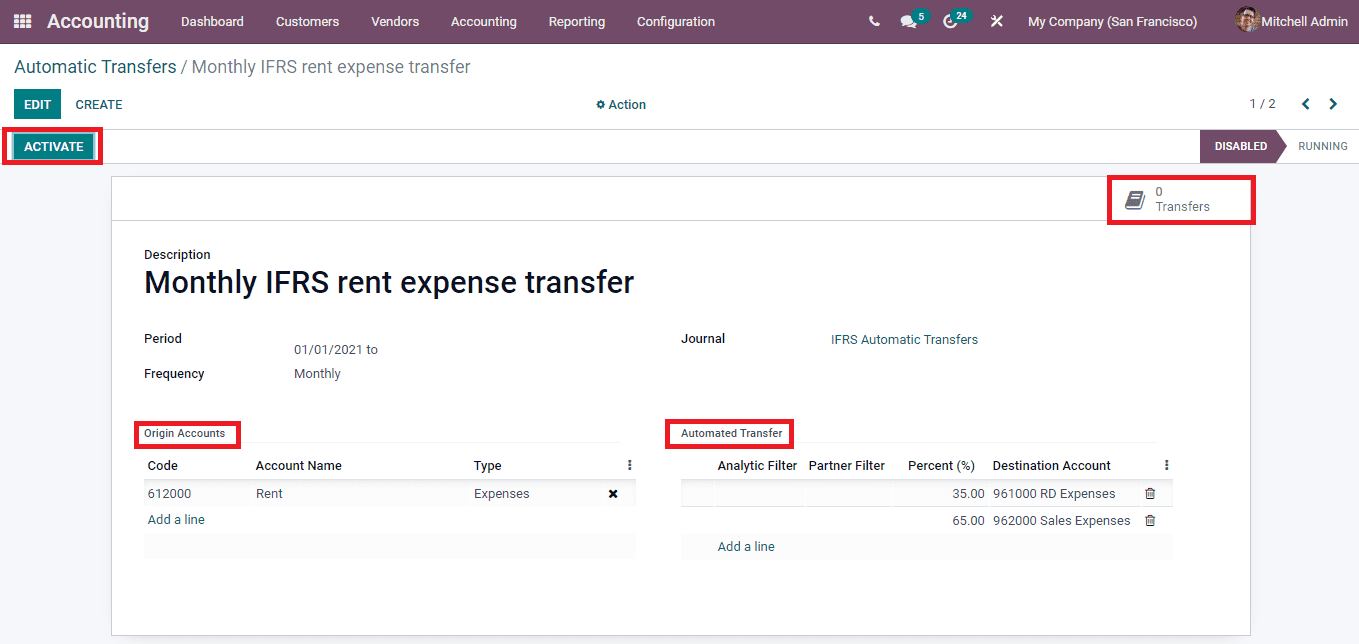Open the Transfers smart button

(1181, 199)
